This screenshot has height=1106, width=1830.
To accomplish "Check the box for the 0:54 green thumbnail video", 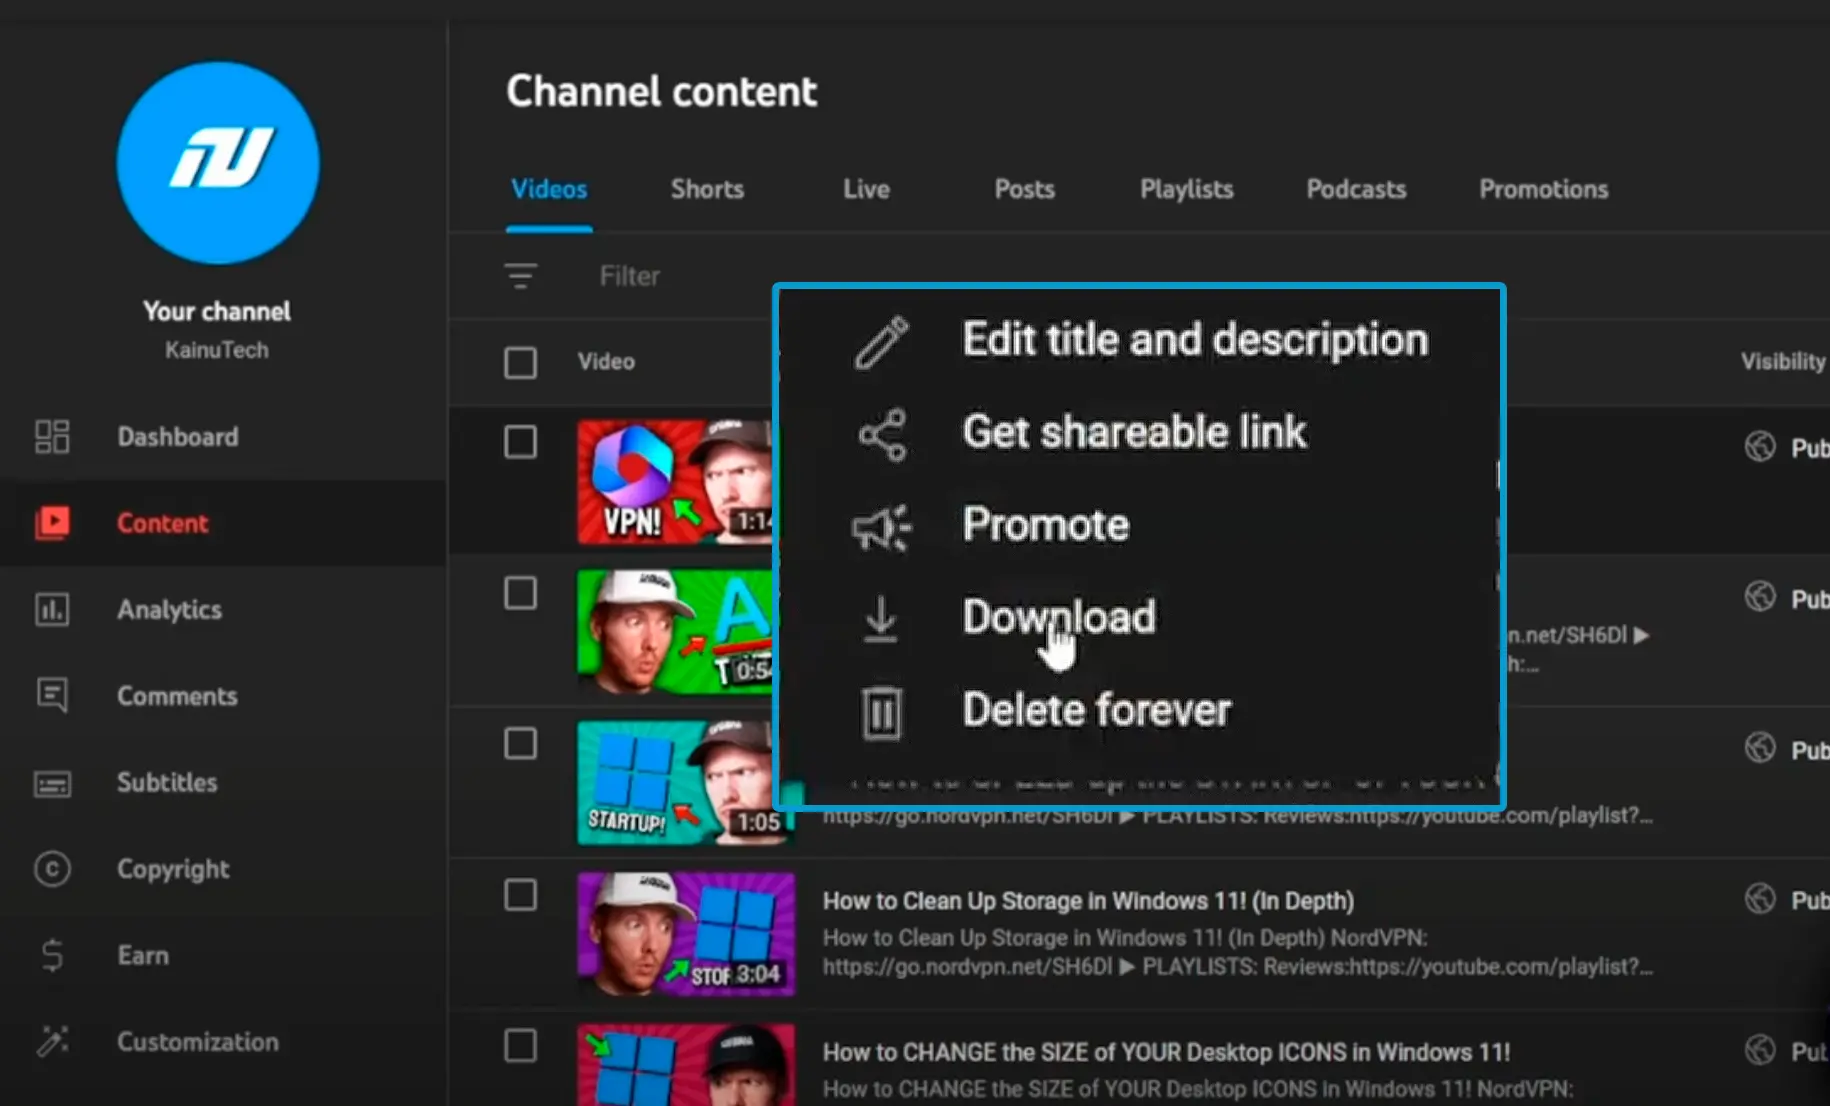I will [x=520, y=593].
